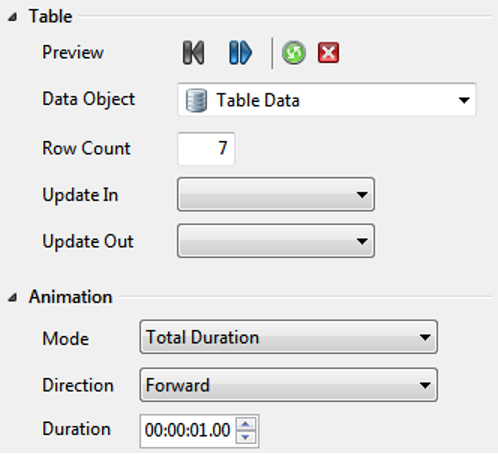Click the Duration time field
Viewport: 498px width, 454px height.
pos(188,431)
